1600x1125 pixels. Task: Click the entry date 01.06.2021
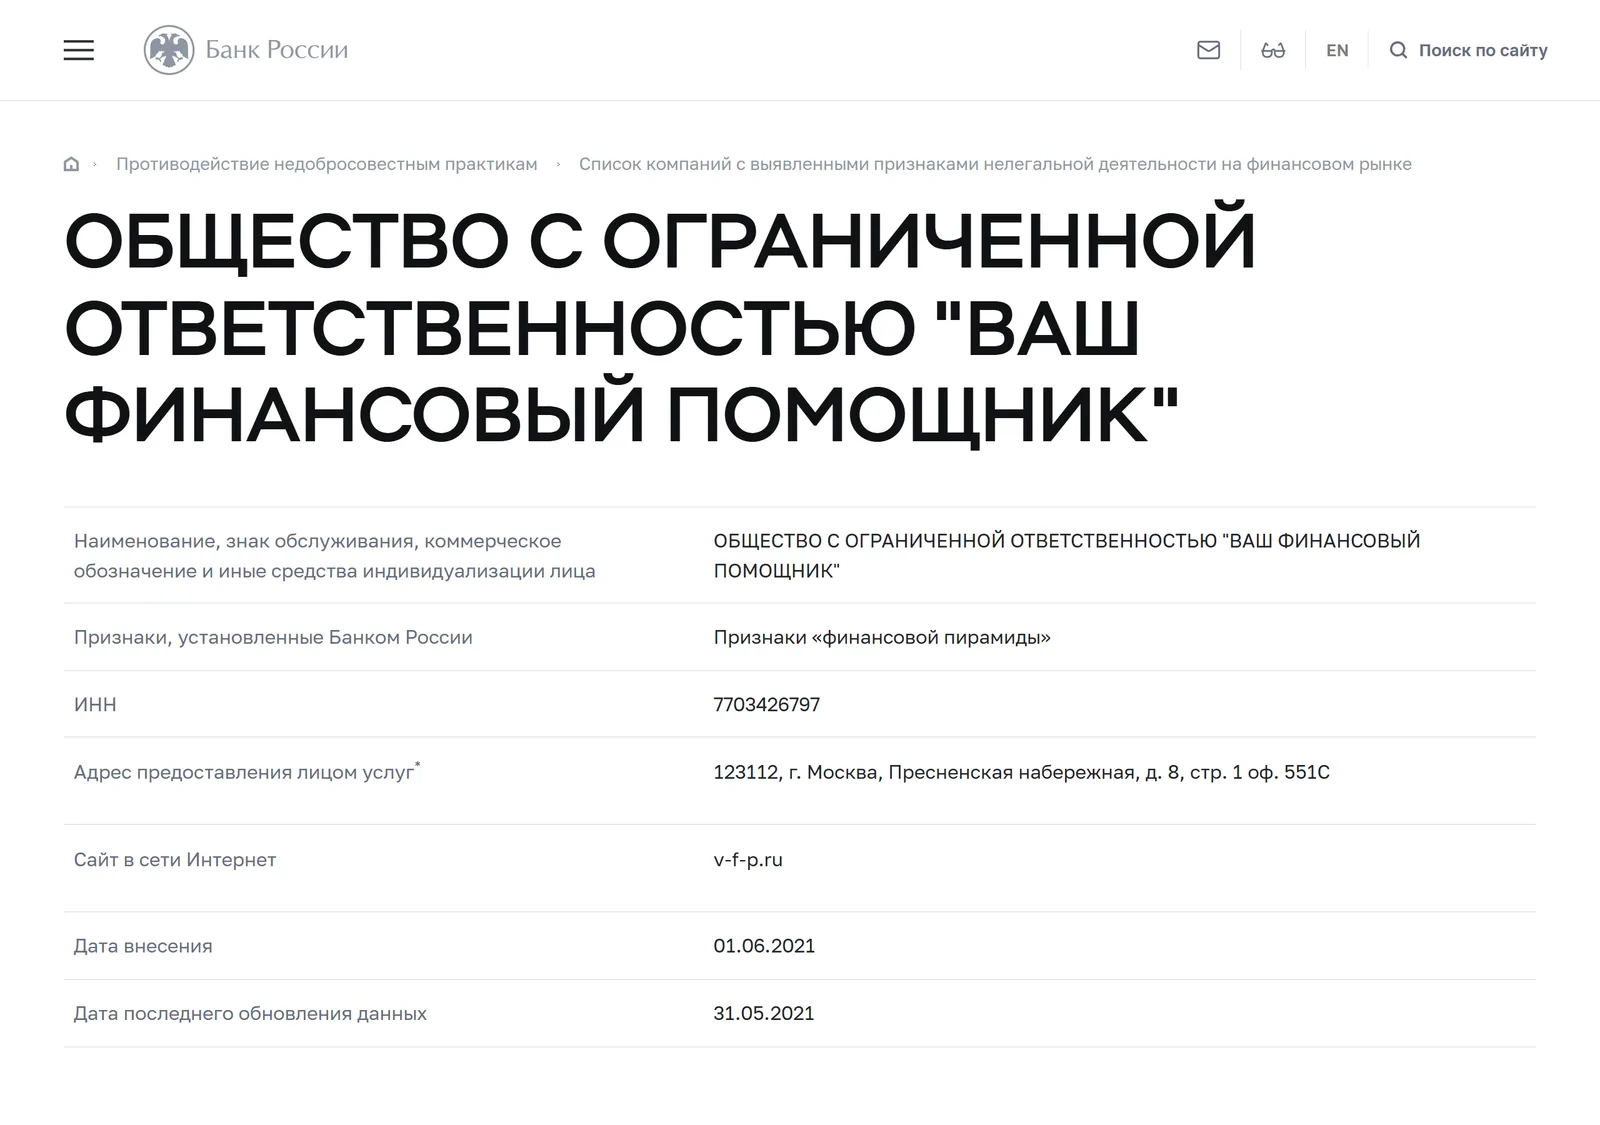(764, 946)
